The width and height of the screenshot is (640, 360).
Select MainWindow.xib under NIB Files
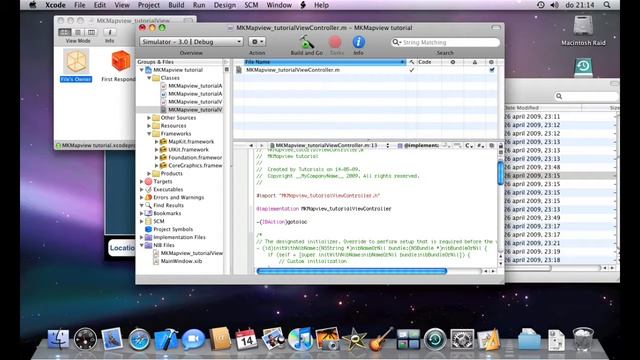[x=181, y=261]
